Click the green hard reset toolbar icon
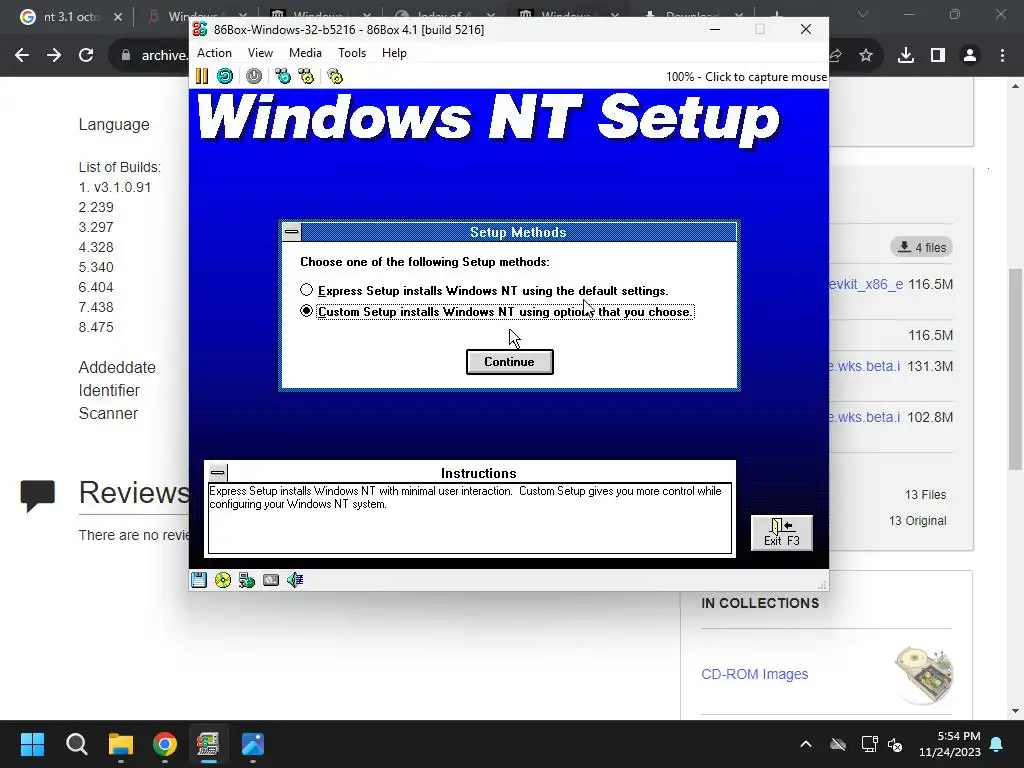This screenshot has width=1024, height=768. (x=225, y=76)
